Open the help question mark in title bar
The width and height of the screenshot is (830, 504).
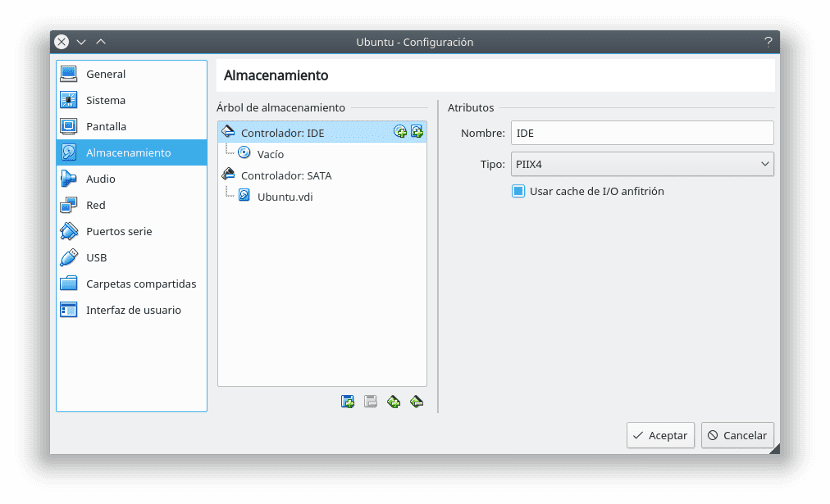(768, 42)
